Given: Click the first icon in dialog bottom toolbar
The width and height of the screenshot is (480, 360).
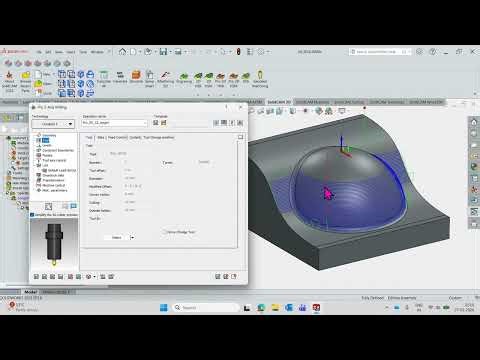Looking at the screenshot, I should click(x=36, y=277).
